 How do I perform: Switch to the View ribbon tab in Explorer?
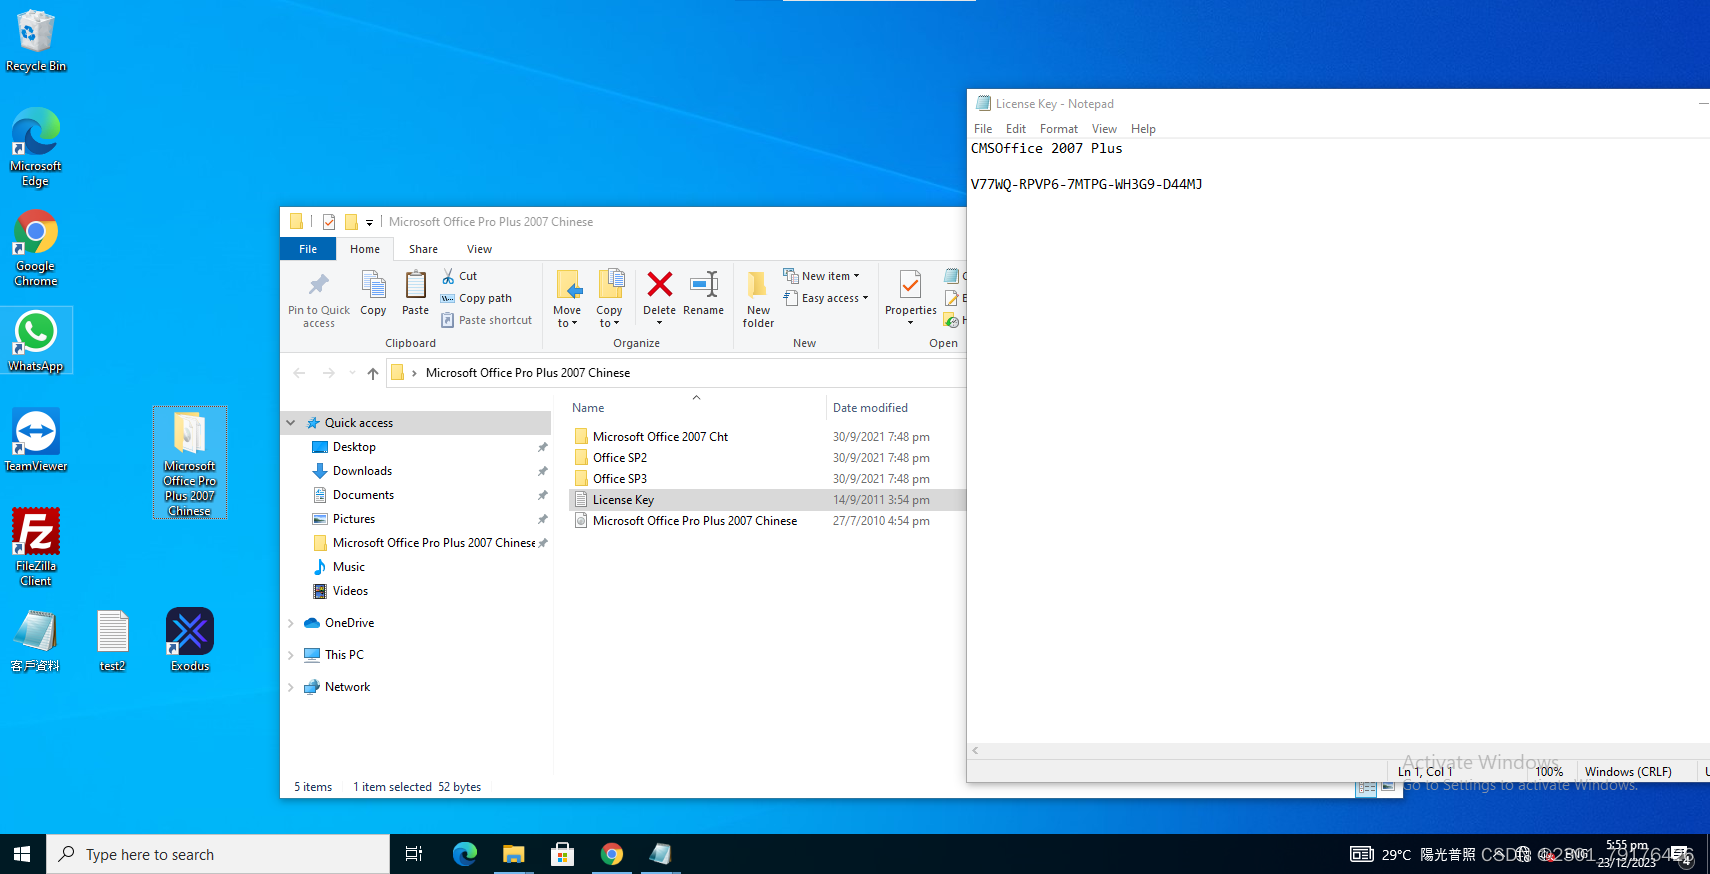(479, 249)
